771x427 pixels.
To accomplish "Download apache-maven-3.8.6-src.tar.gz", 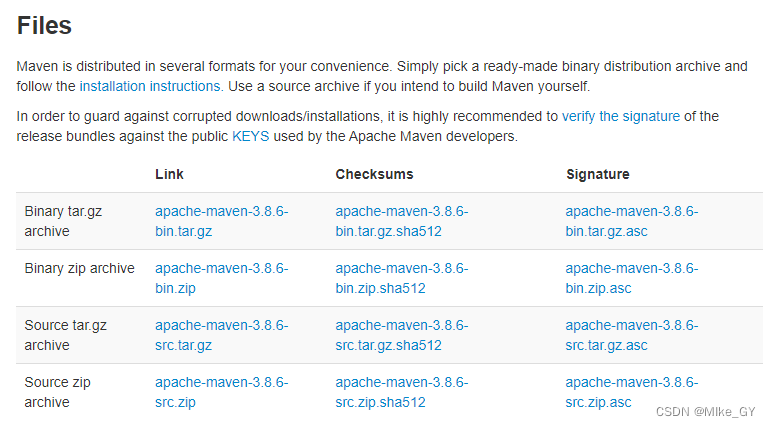I will [221, 325].
